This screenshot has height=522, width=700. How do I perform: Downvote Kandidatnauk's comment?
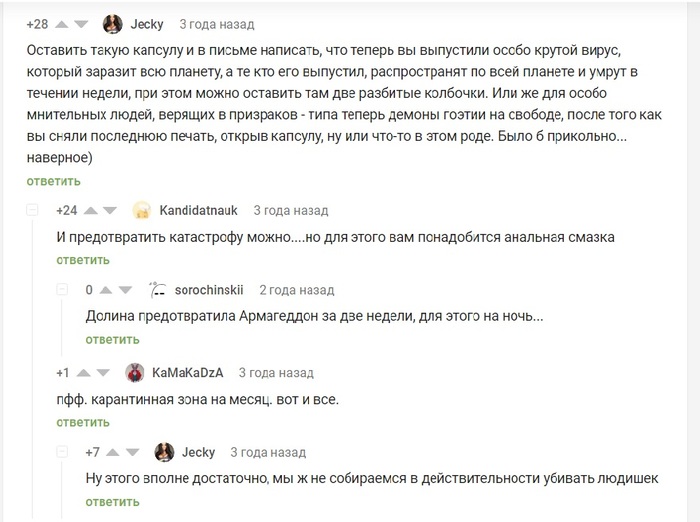point(111,211)
